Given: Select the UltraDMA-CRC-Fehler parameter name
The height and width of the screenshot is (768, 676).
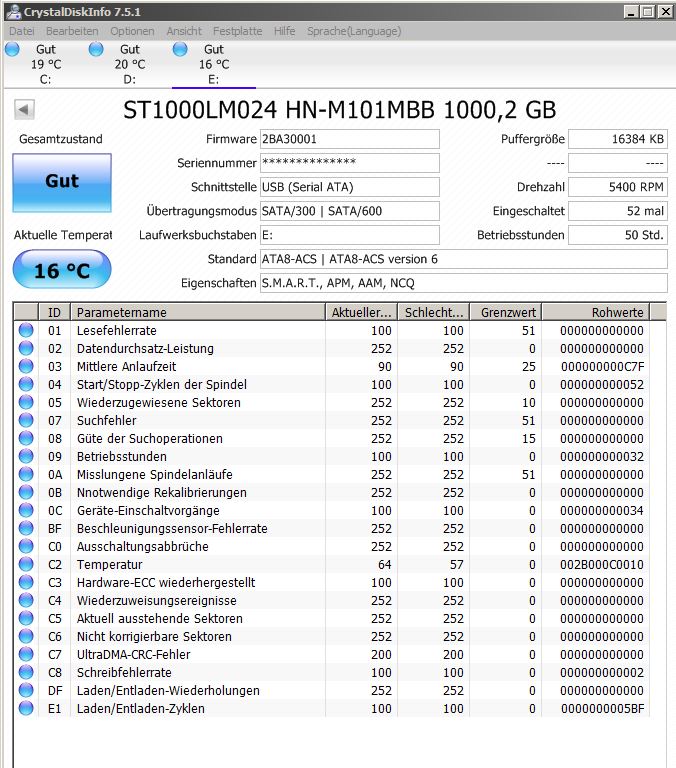Looking at the screenshot, I should (x=133, y=654).
